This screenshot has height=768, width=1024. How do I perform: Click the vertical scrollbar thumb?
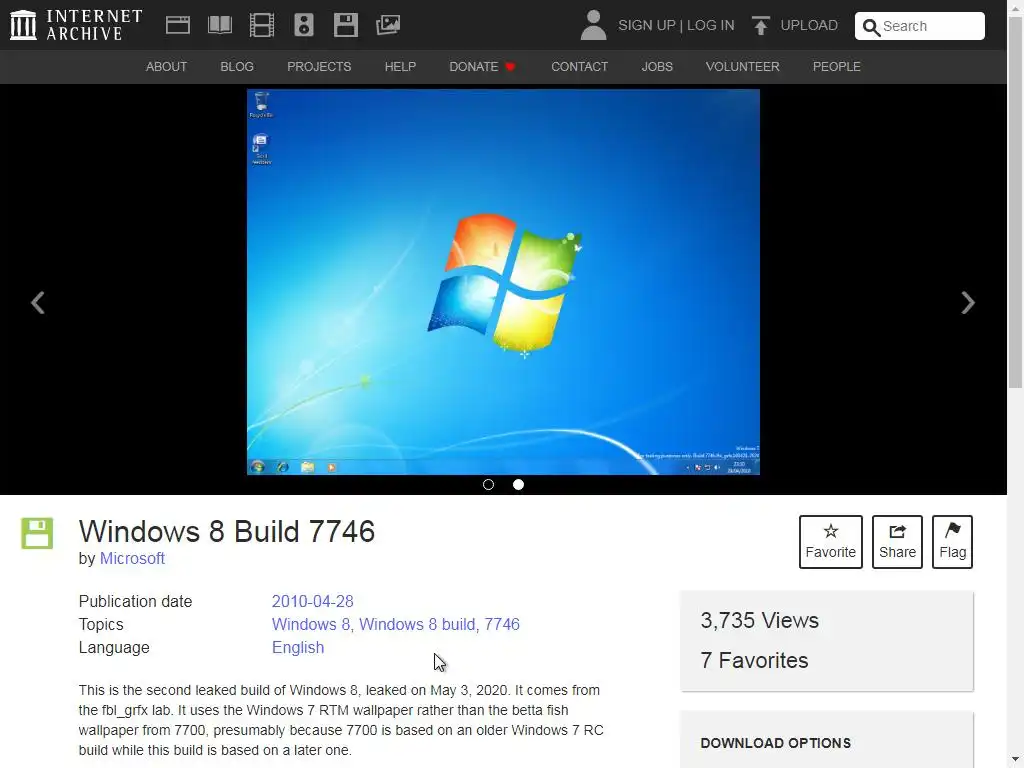tap(1016, 204)
